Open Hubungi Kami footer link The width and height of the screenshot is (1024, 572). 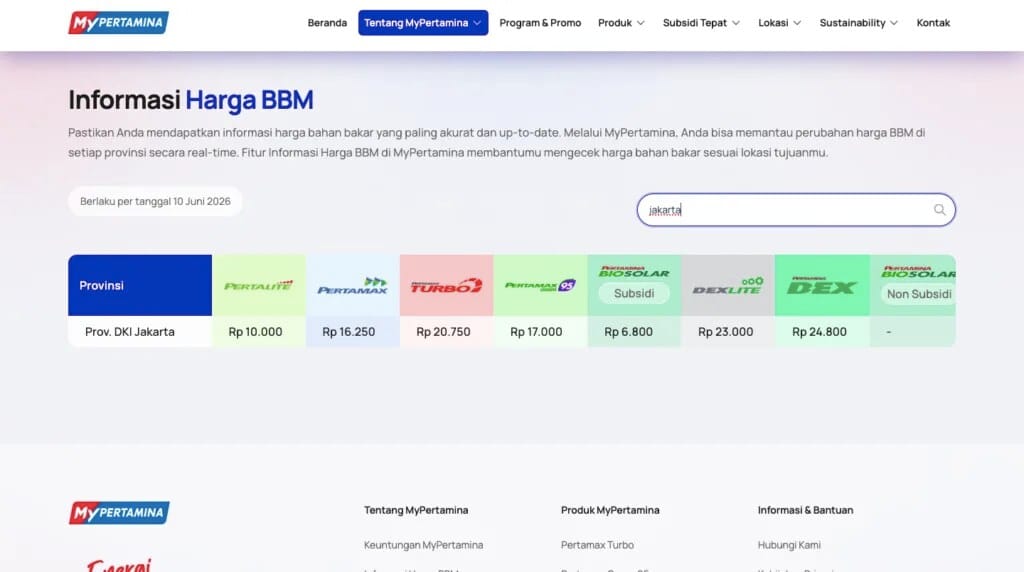click(x=789, y=545)
